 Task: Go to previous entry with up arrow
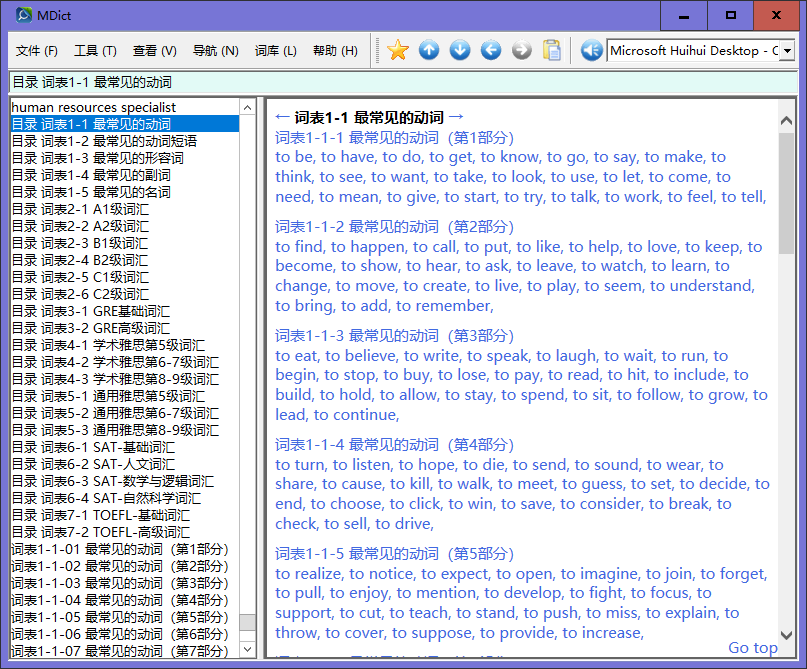click(429, 50)
